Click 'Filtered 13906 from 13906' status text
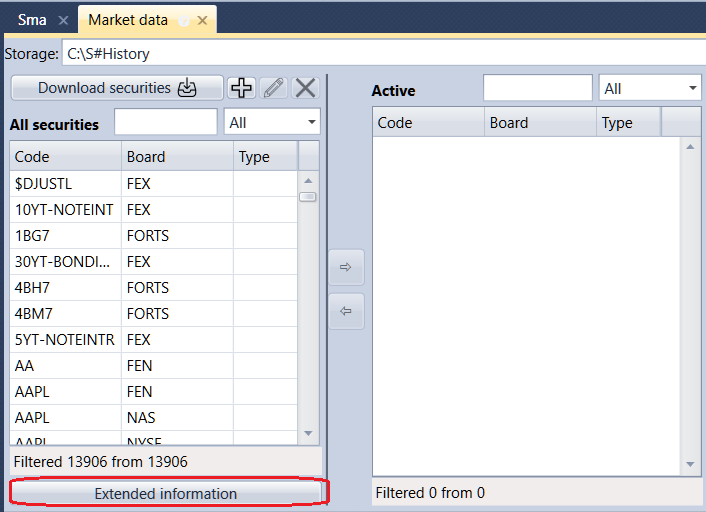 (x=100, y=462)
